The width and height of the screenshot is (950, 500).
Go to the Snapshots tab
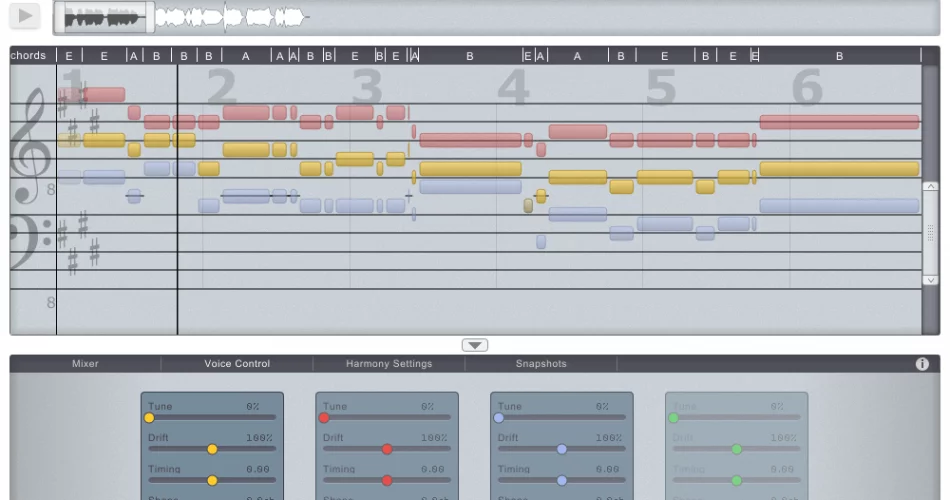(541, 364)
